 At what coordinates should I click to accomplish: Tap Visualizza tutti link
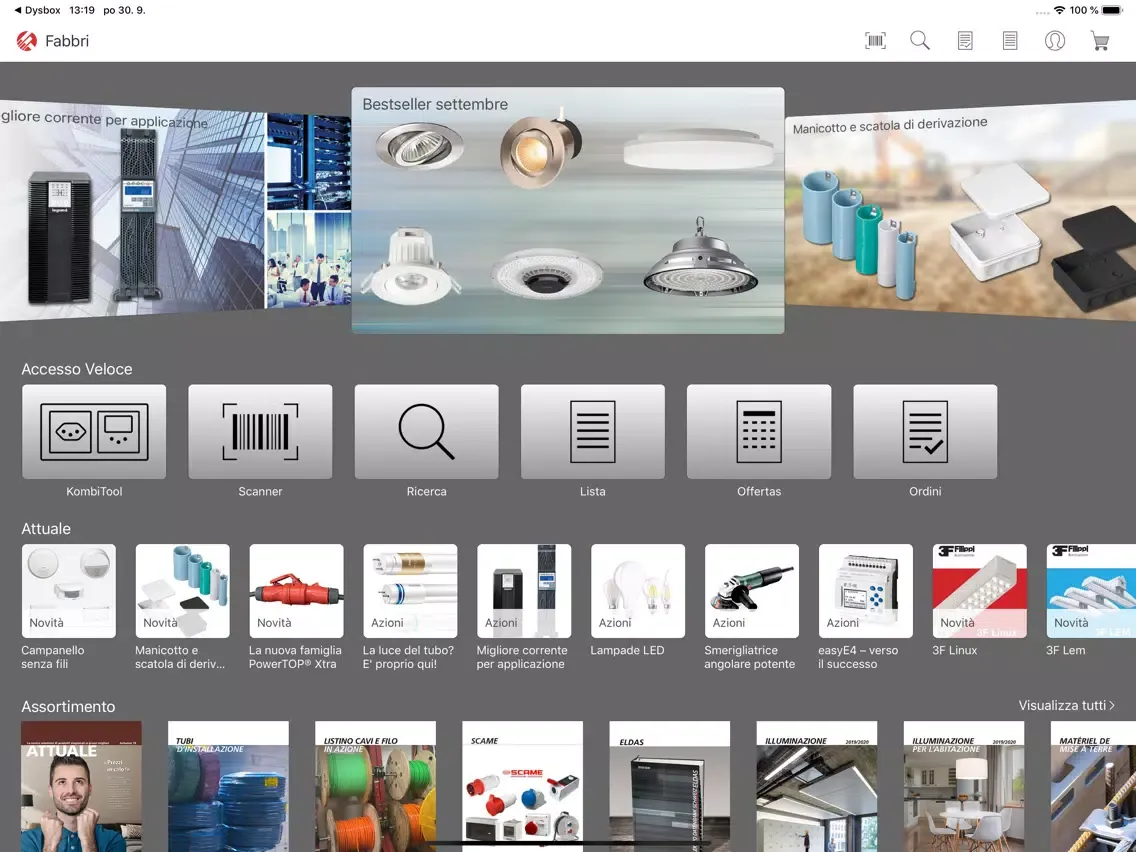tap(1066, 705)
